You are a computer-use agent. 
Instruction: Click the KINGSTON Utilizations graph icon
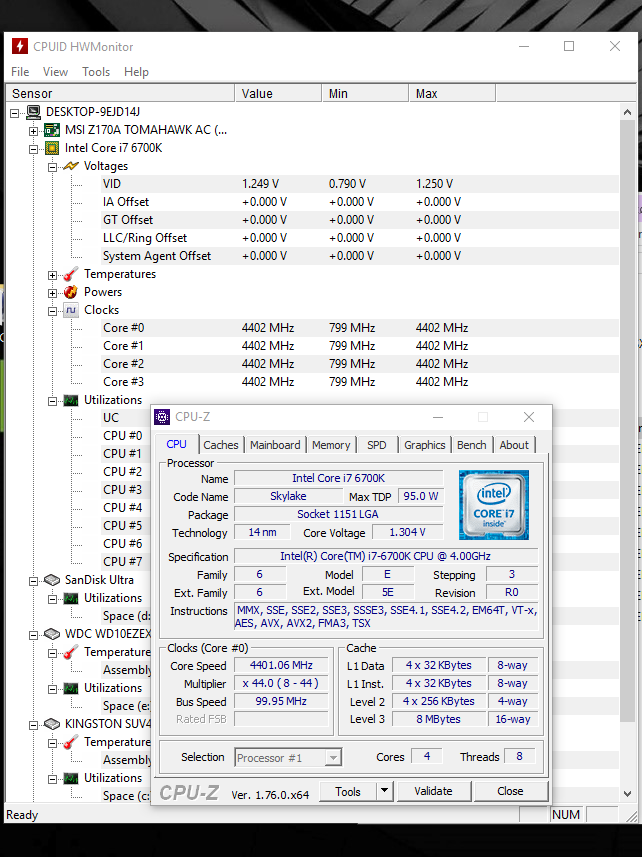click(x=71, y=778)
